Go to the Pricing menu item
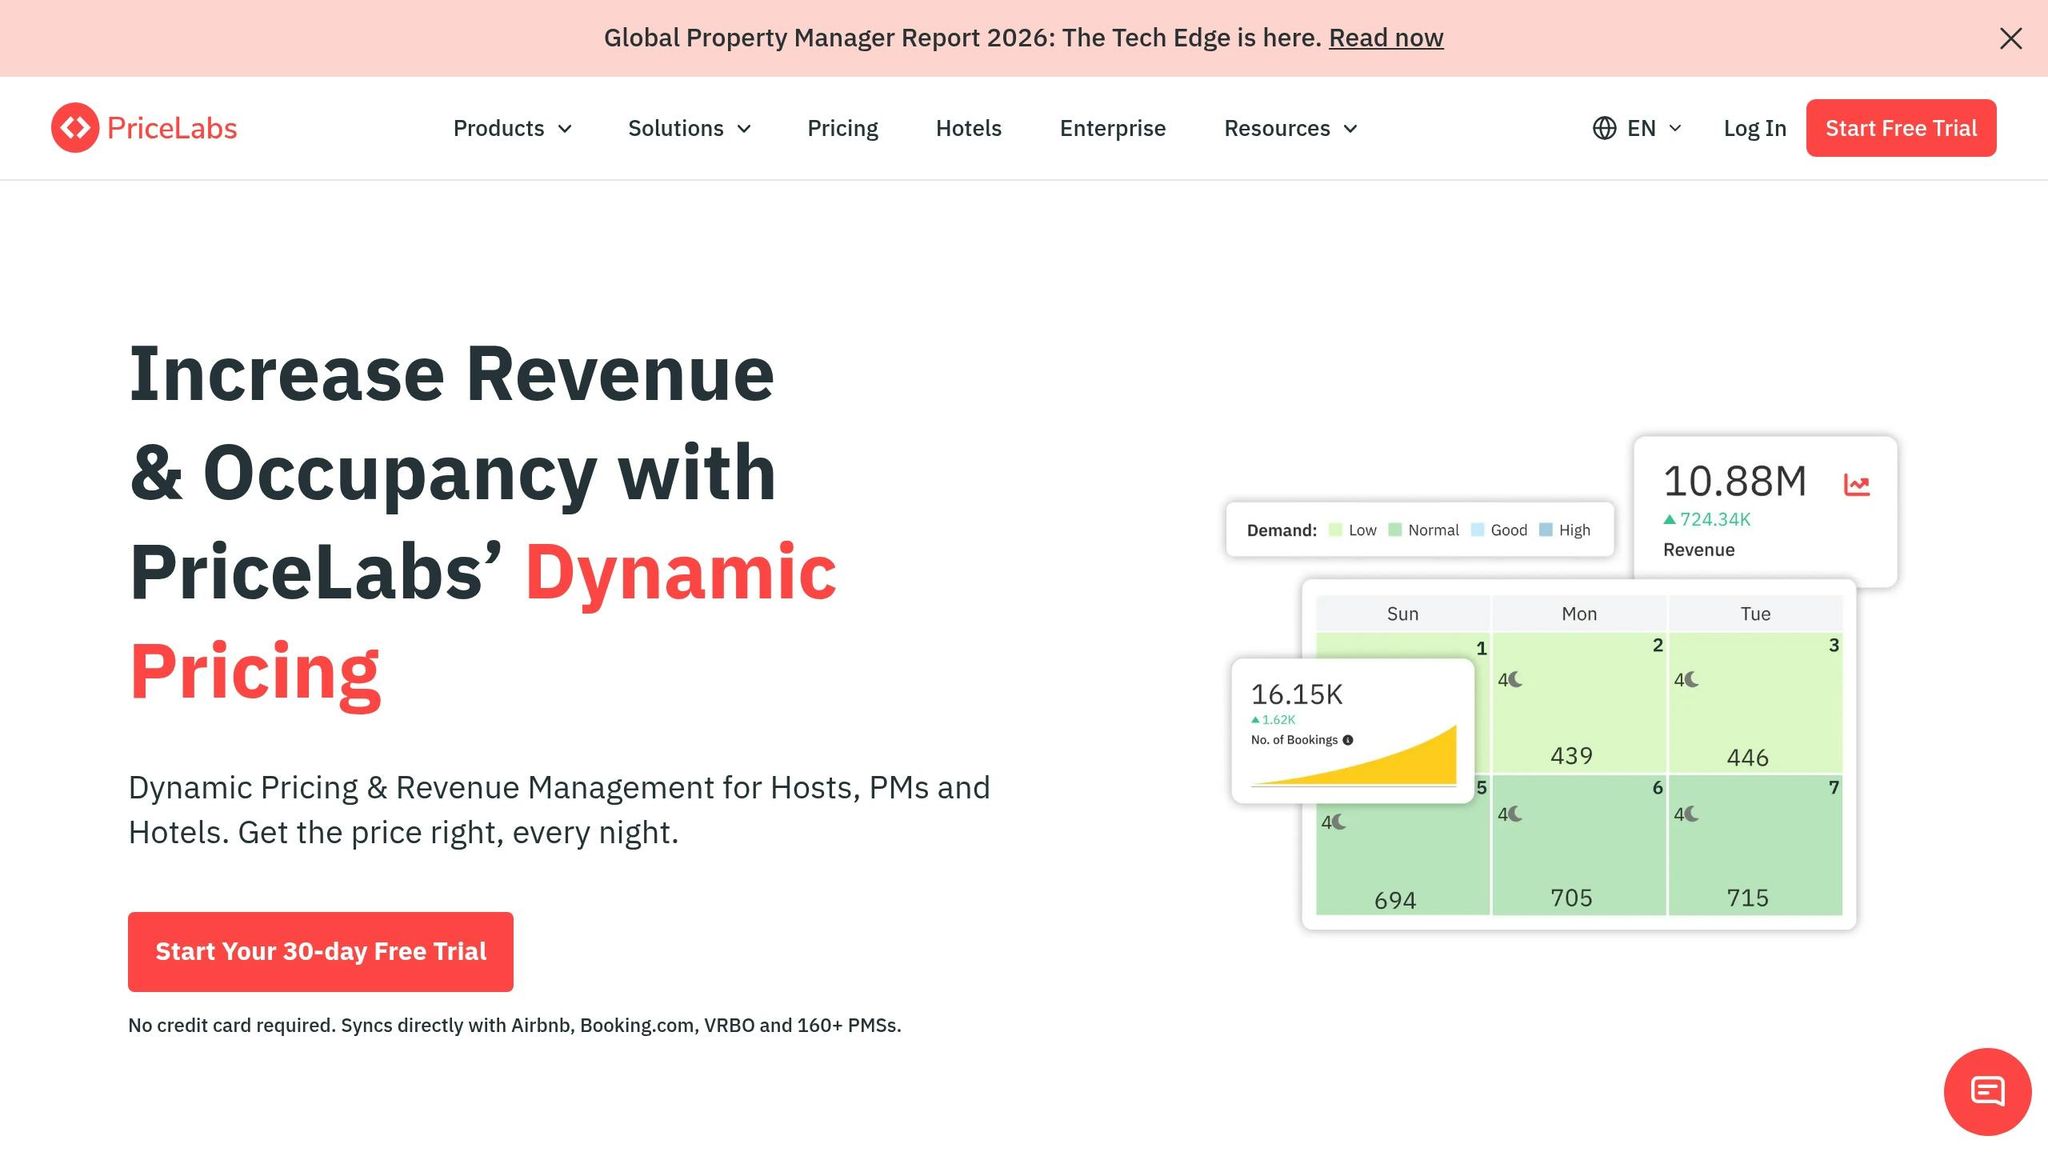 coord(843,128)
